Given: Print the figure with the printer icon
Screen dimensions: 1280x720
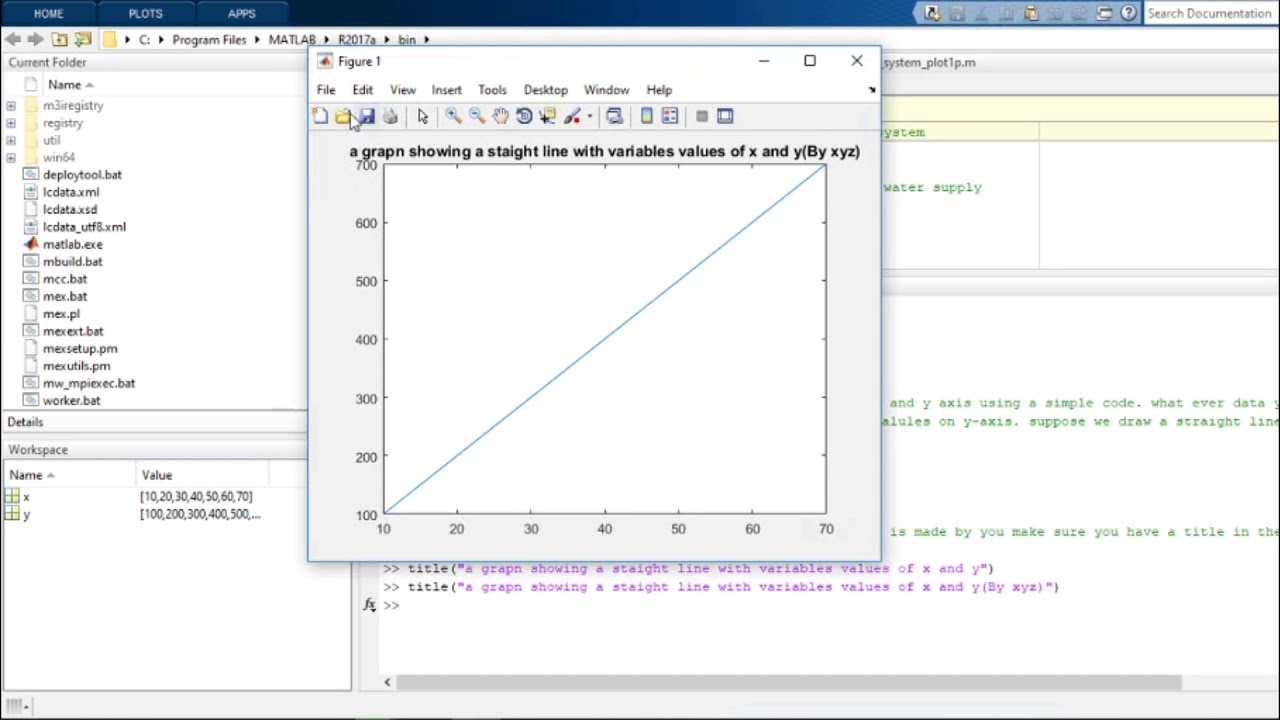Looking at the screenshot, I should 390,117.
